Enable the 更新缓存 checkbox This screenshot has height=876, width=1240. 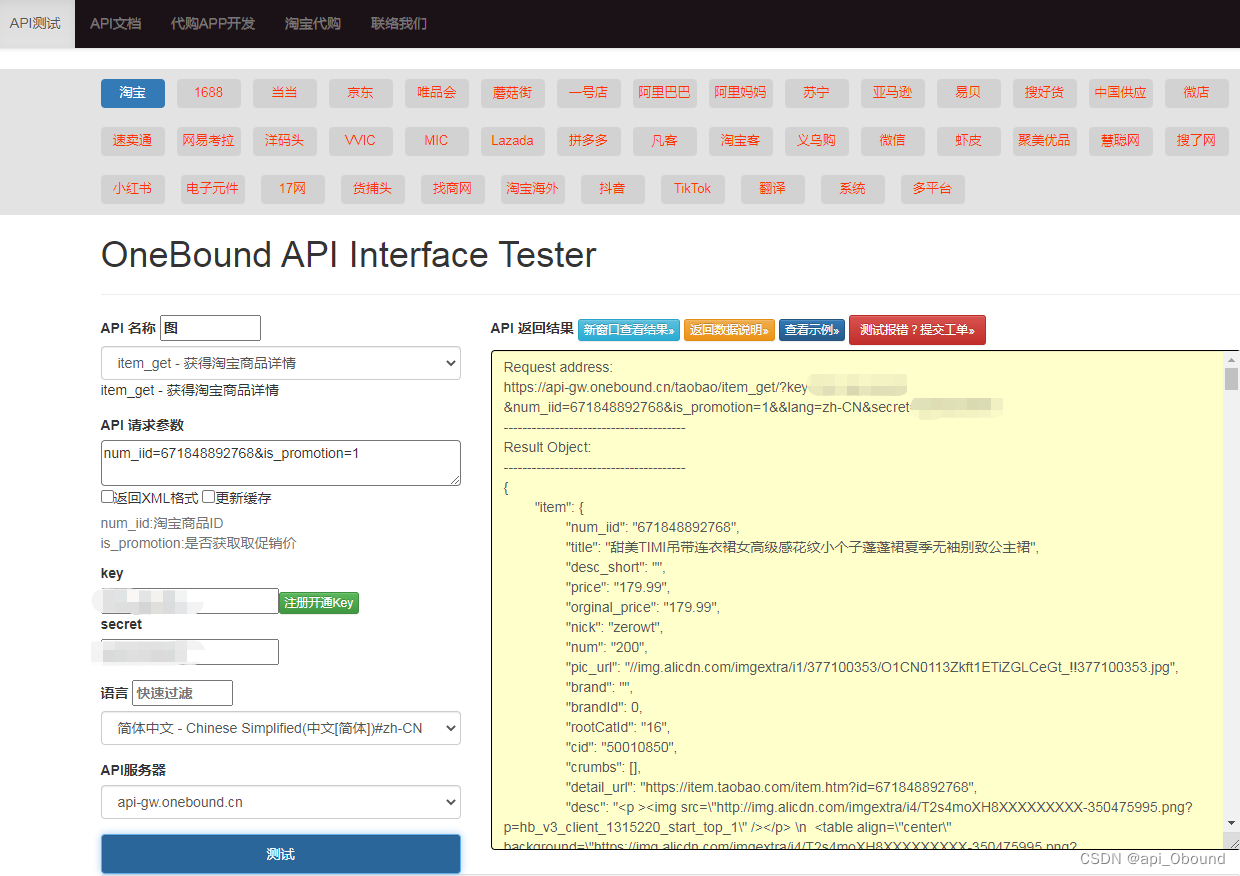tap(209, 497)
